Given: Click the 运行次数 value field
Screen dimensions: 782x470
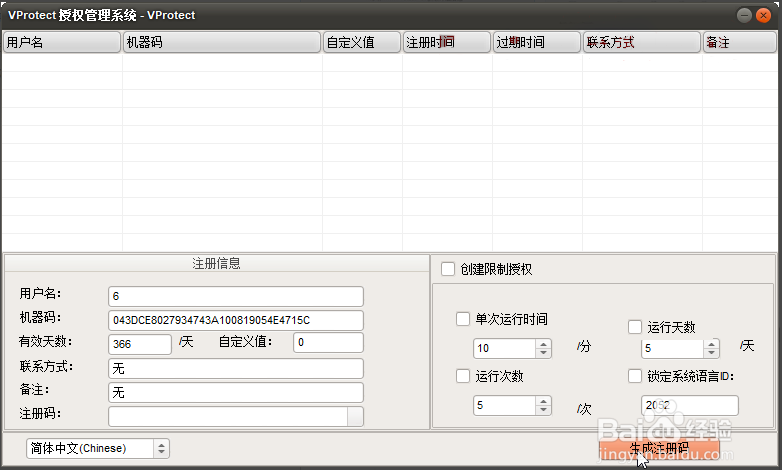Looking at the screenshot, I should click(505, 405).
